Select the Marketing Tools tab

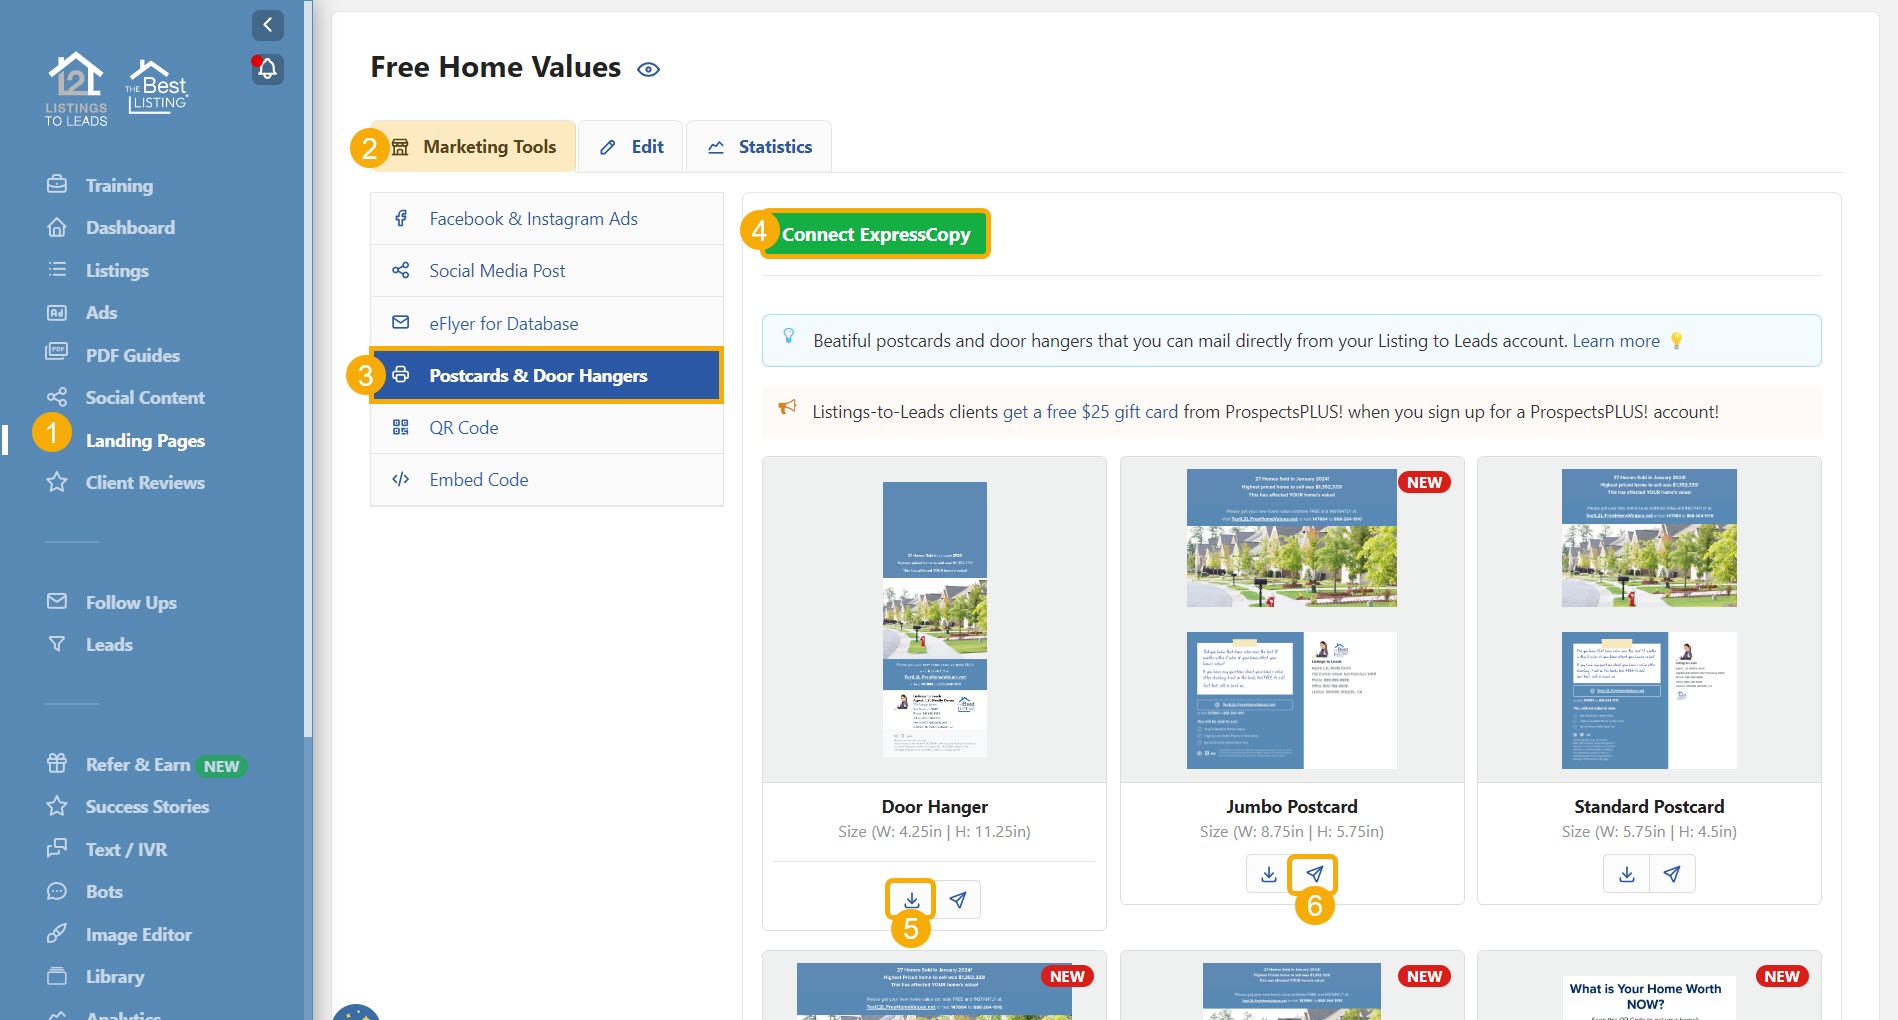coord(474,147)
